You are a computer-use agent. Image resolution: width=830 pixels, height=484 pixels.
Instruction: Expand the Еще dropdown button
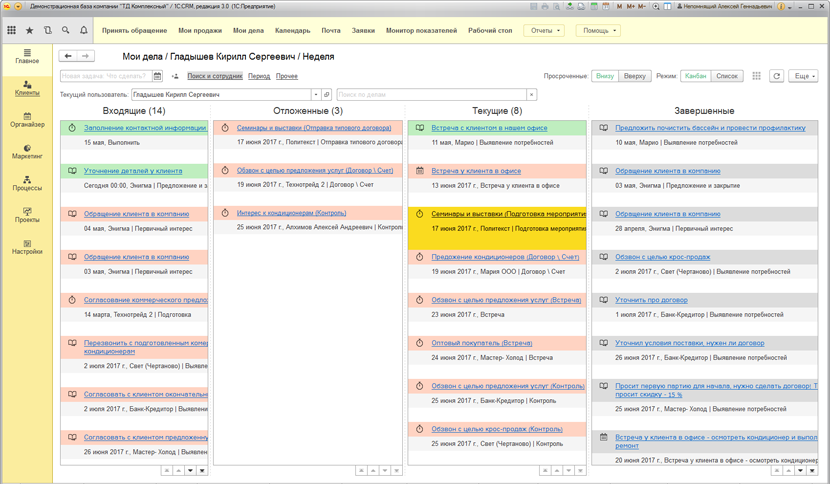click(x=803, y=76)
